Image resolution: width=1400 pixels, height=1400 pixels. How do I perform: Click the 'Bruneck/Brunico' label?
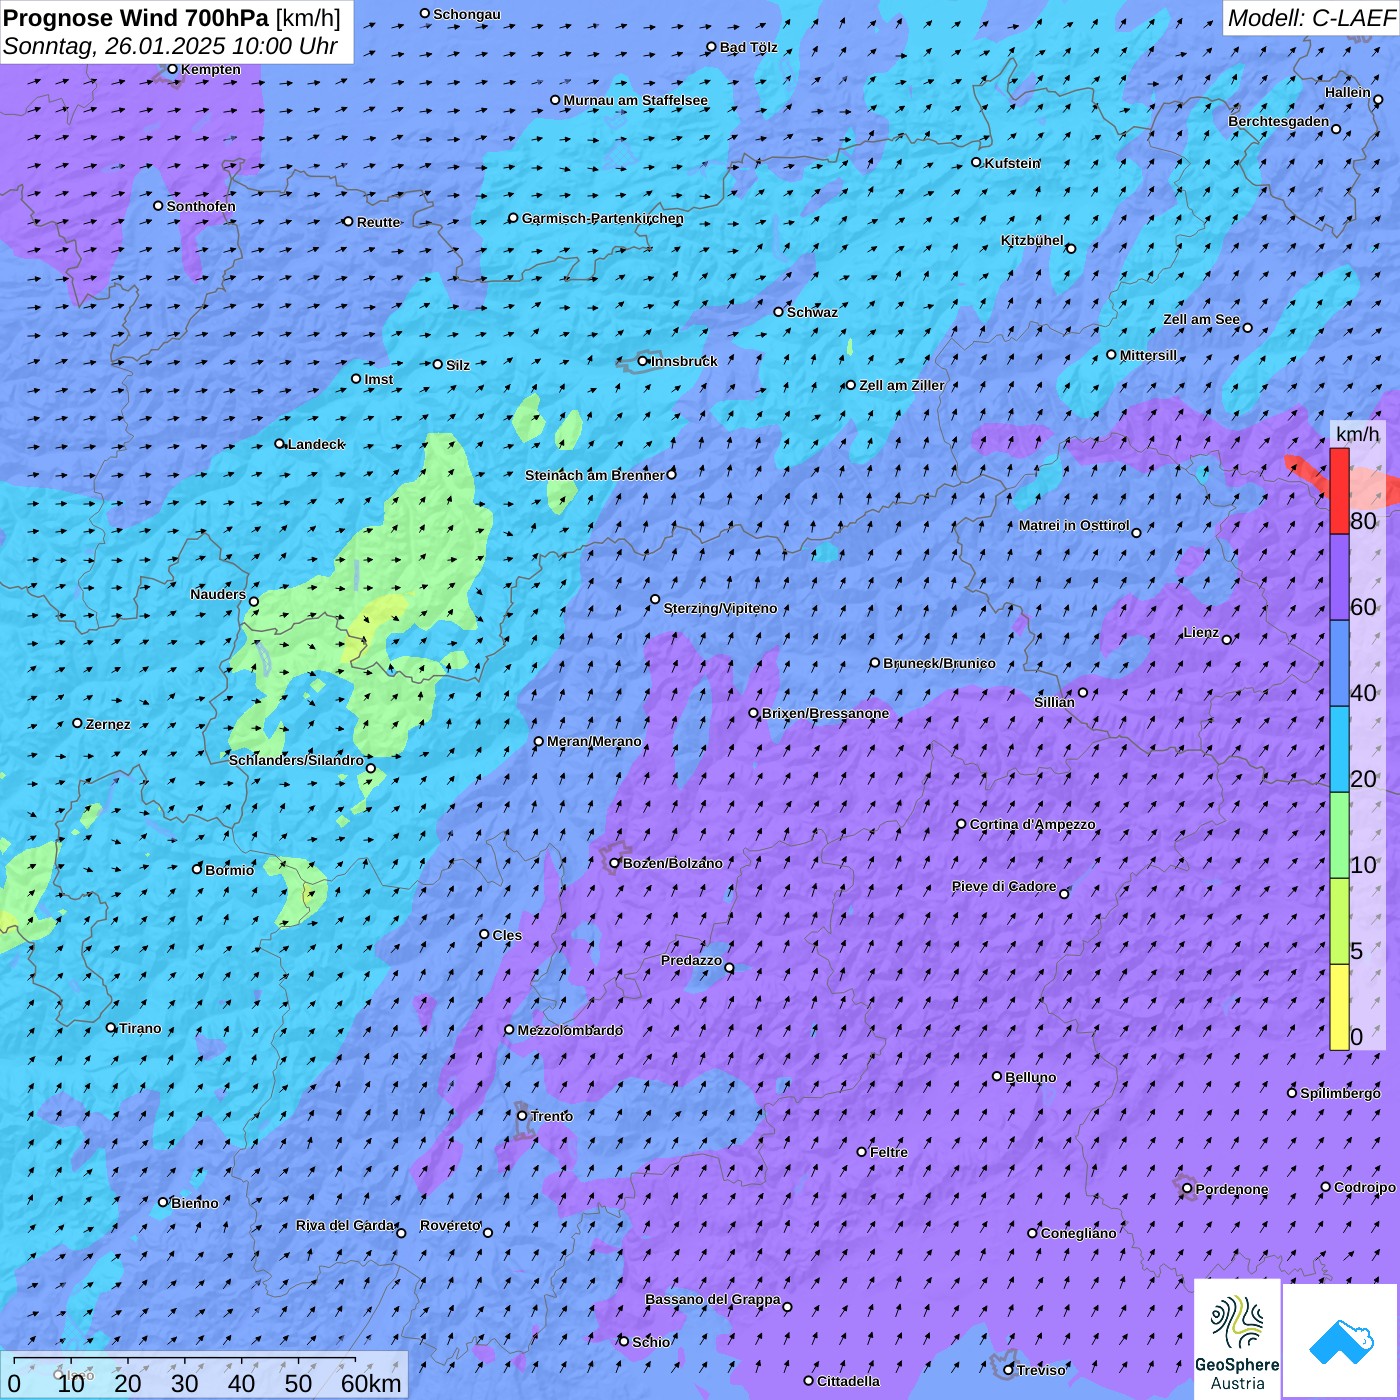coord(939,663)
